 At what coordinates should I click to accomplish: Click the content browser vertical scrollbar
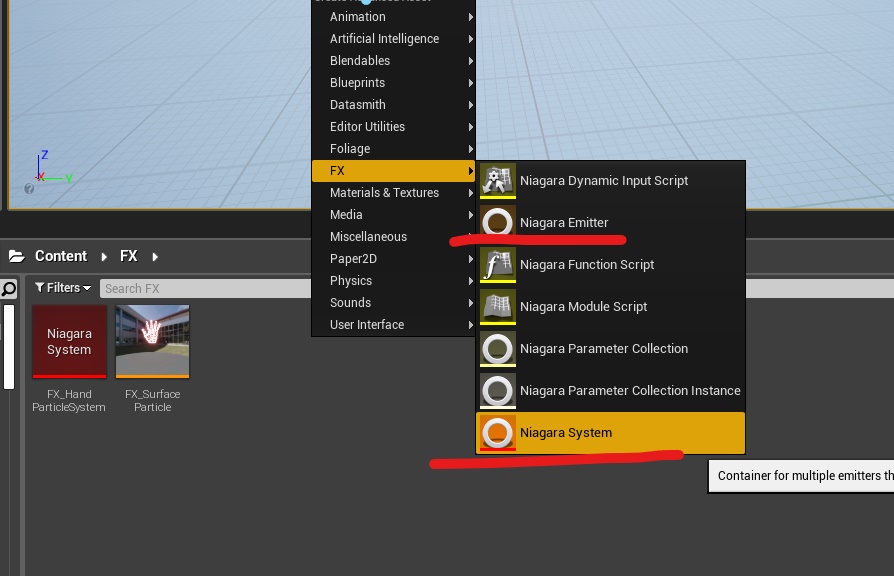(9, 347)
